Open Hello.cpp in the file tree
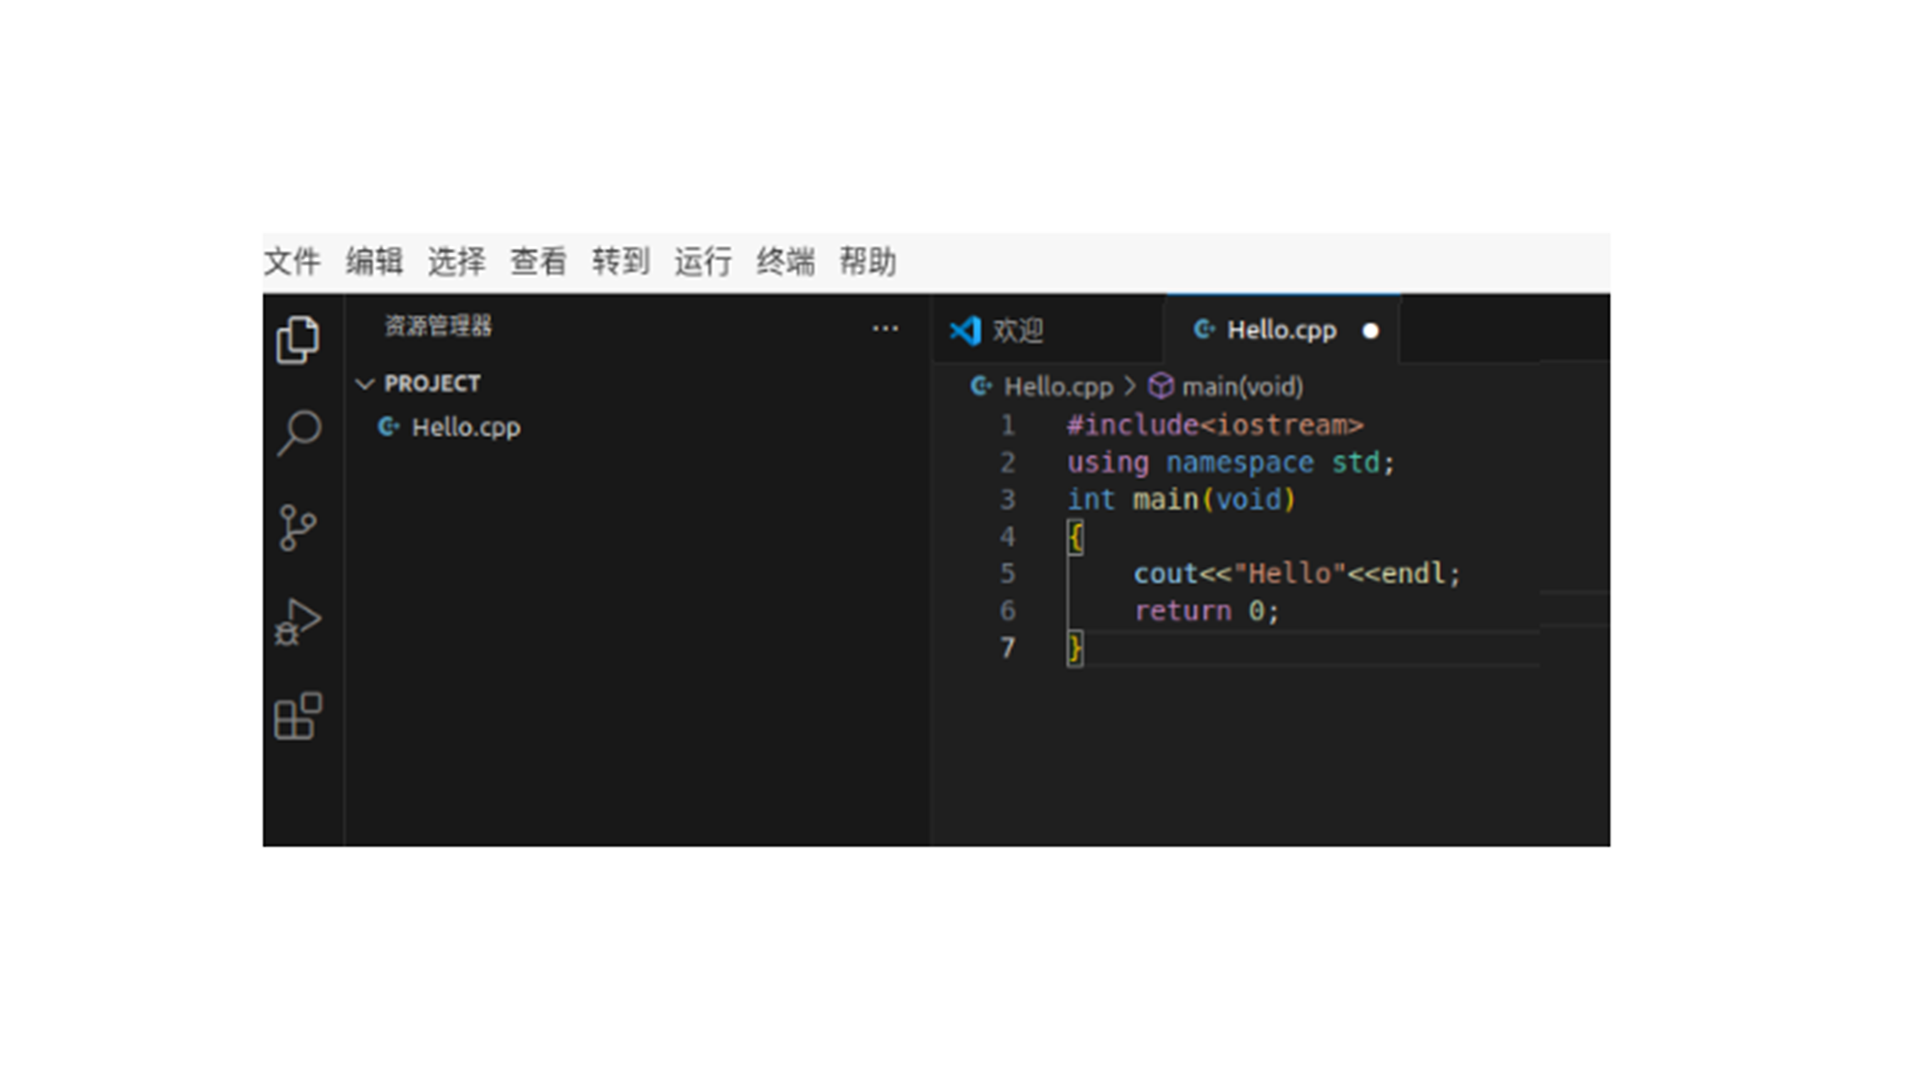Image resolution: width=1920 pixels, height=1080 pixels. point(465,428)
